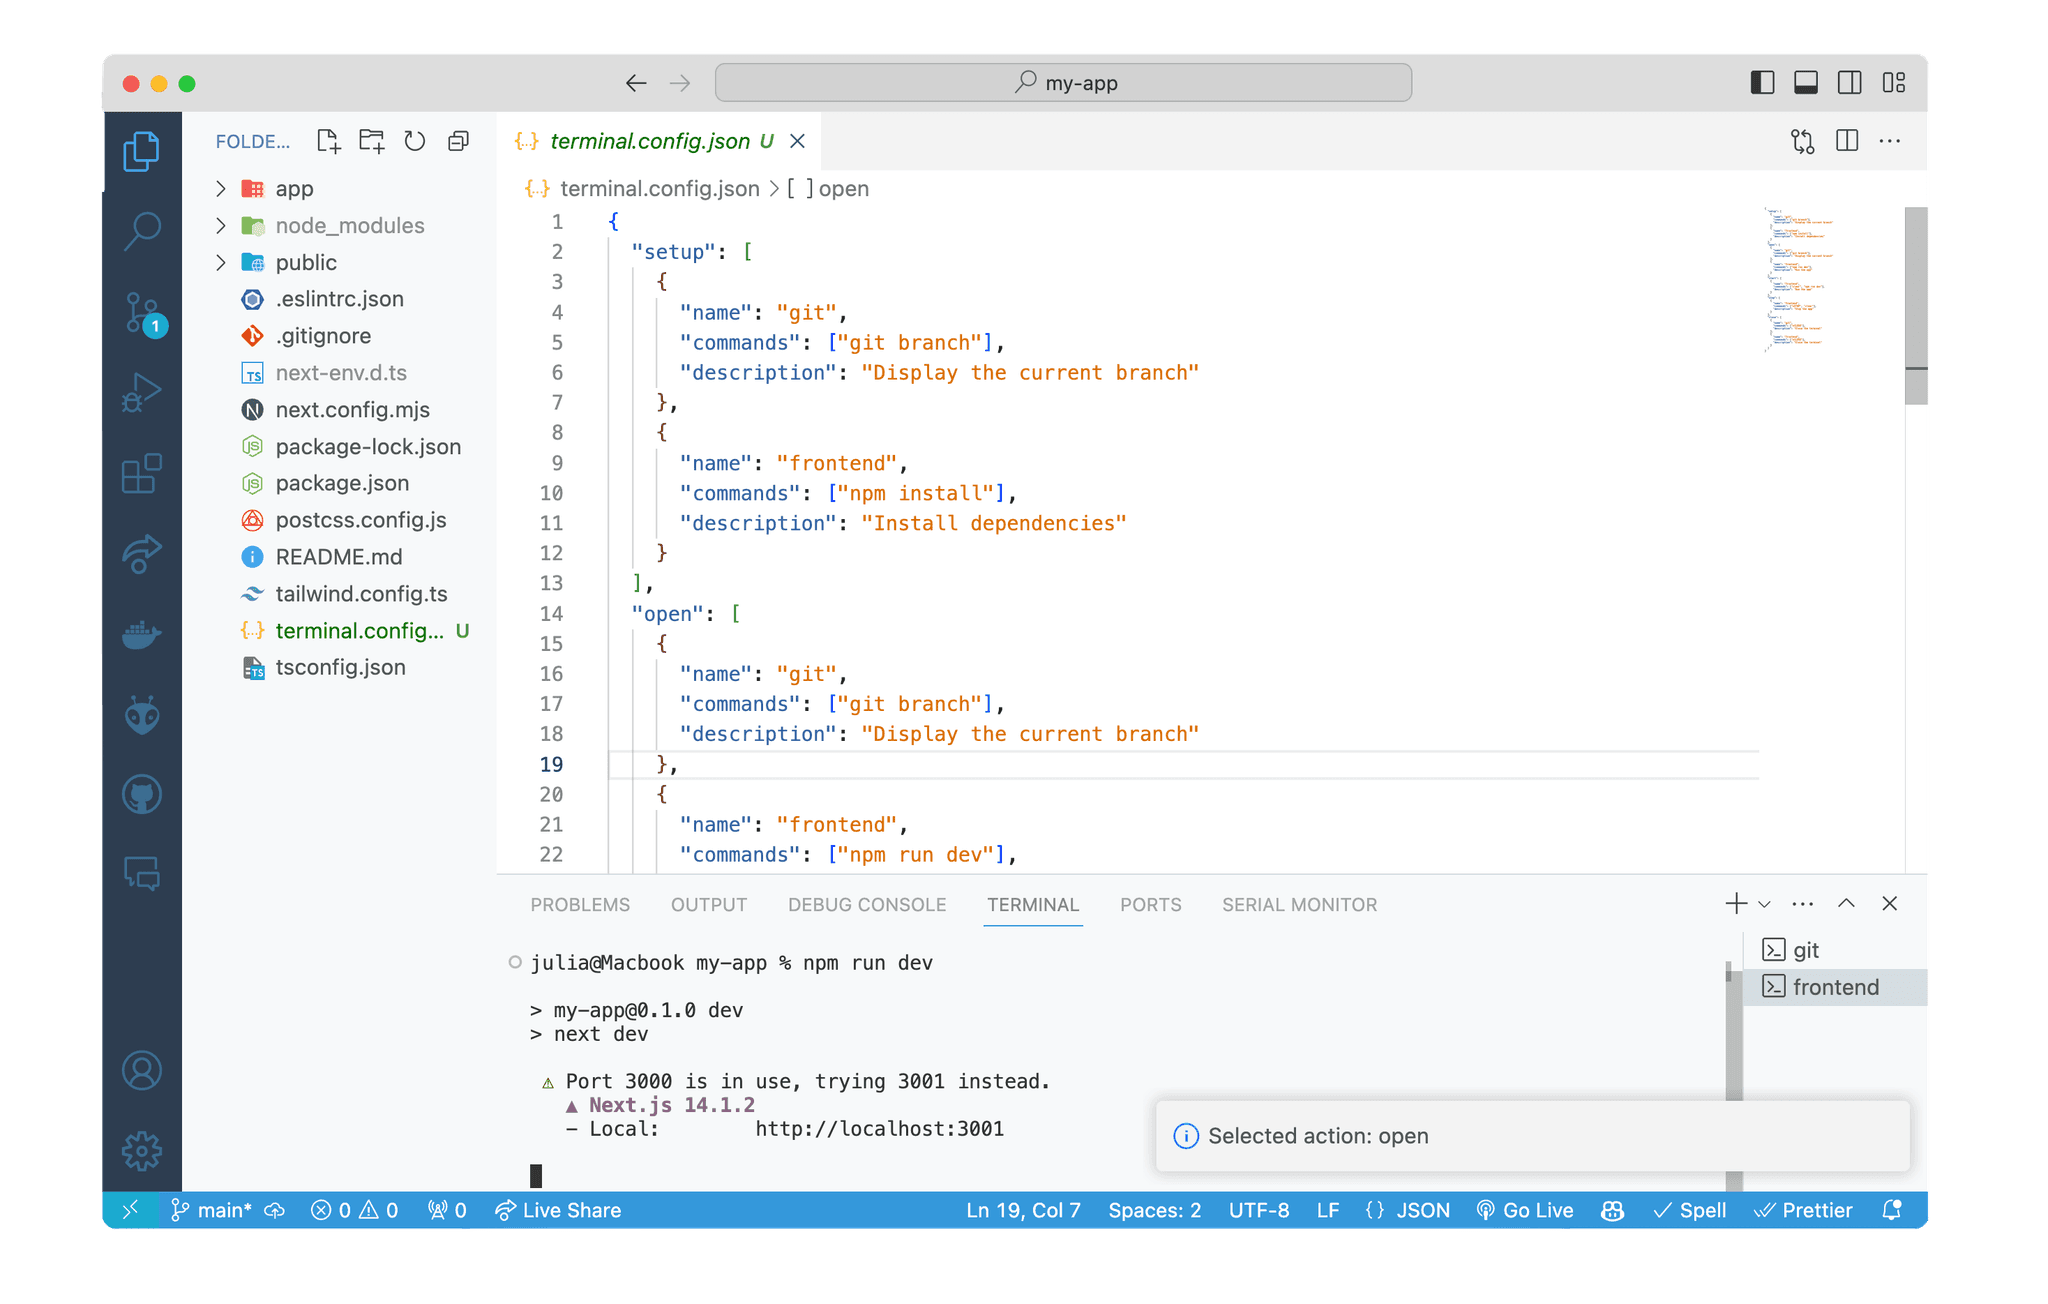Click the my-app command center search box
The width and height of the screenshot is (2048, 1304).
[1063, 83]
